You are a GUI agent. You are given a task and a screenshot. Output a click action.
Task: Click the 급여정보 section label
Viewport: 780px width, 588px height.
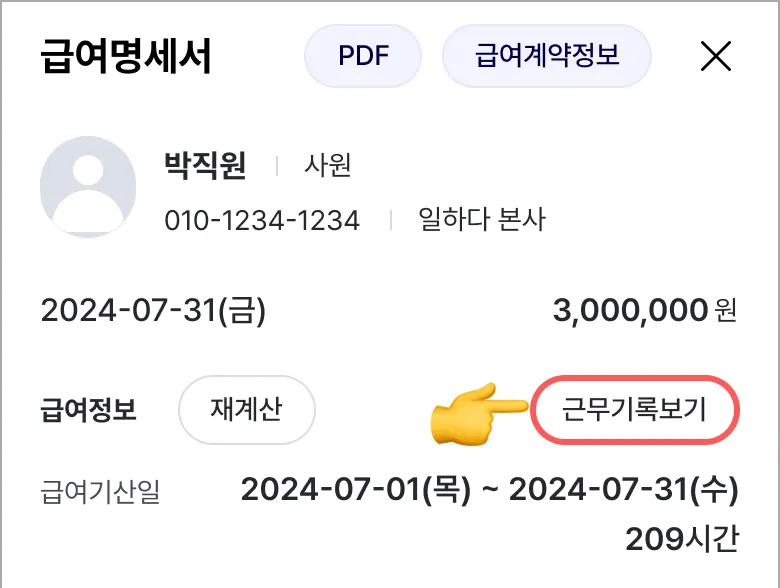[x=89, y=410]
